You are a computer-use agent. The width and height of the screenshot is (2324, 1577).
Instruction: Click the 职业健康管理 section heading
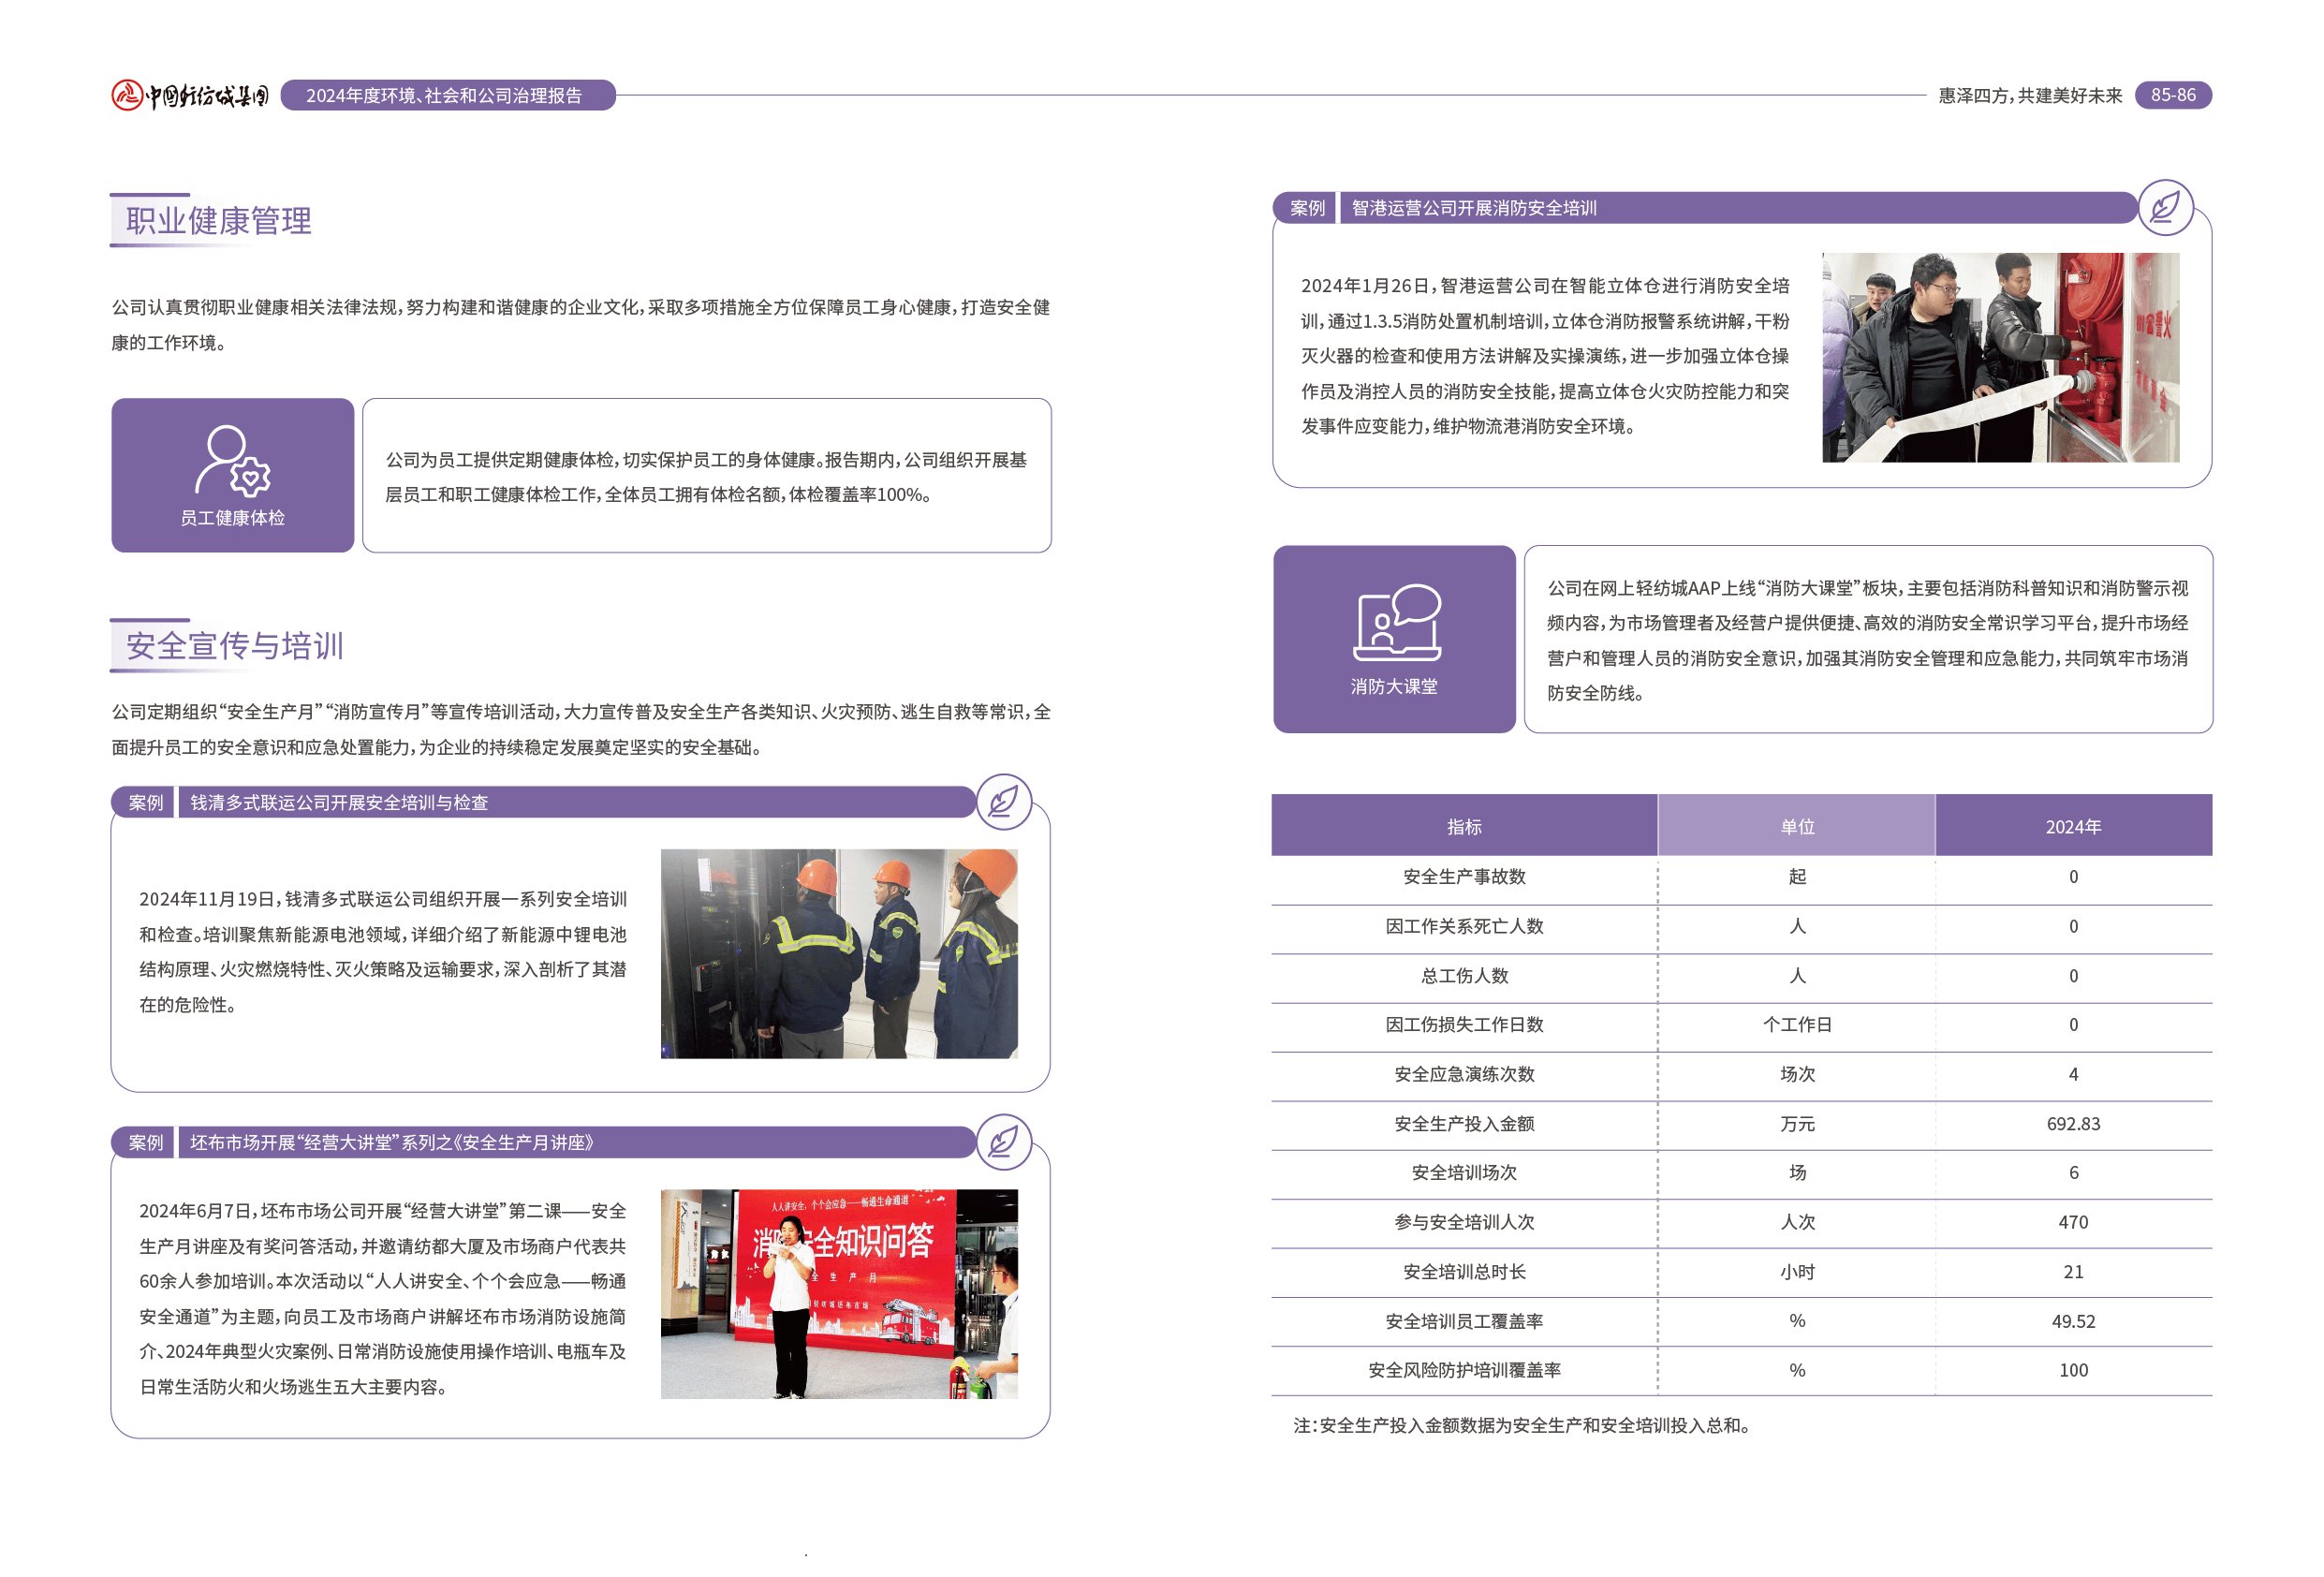218,220
